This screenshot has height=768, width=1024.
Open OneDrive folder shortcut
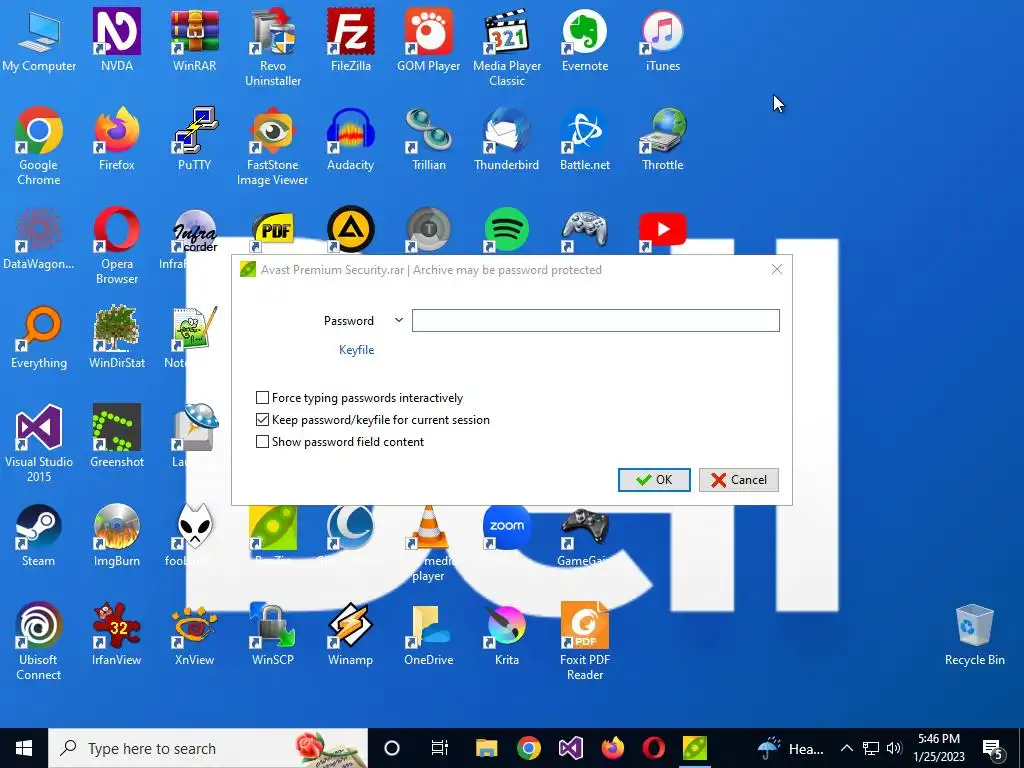(428, 634)
